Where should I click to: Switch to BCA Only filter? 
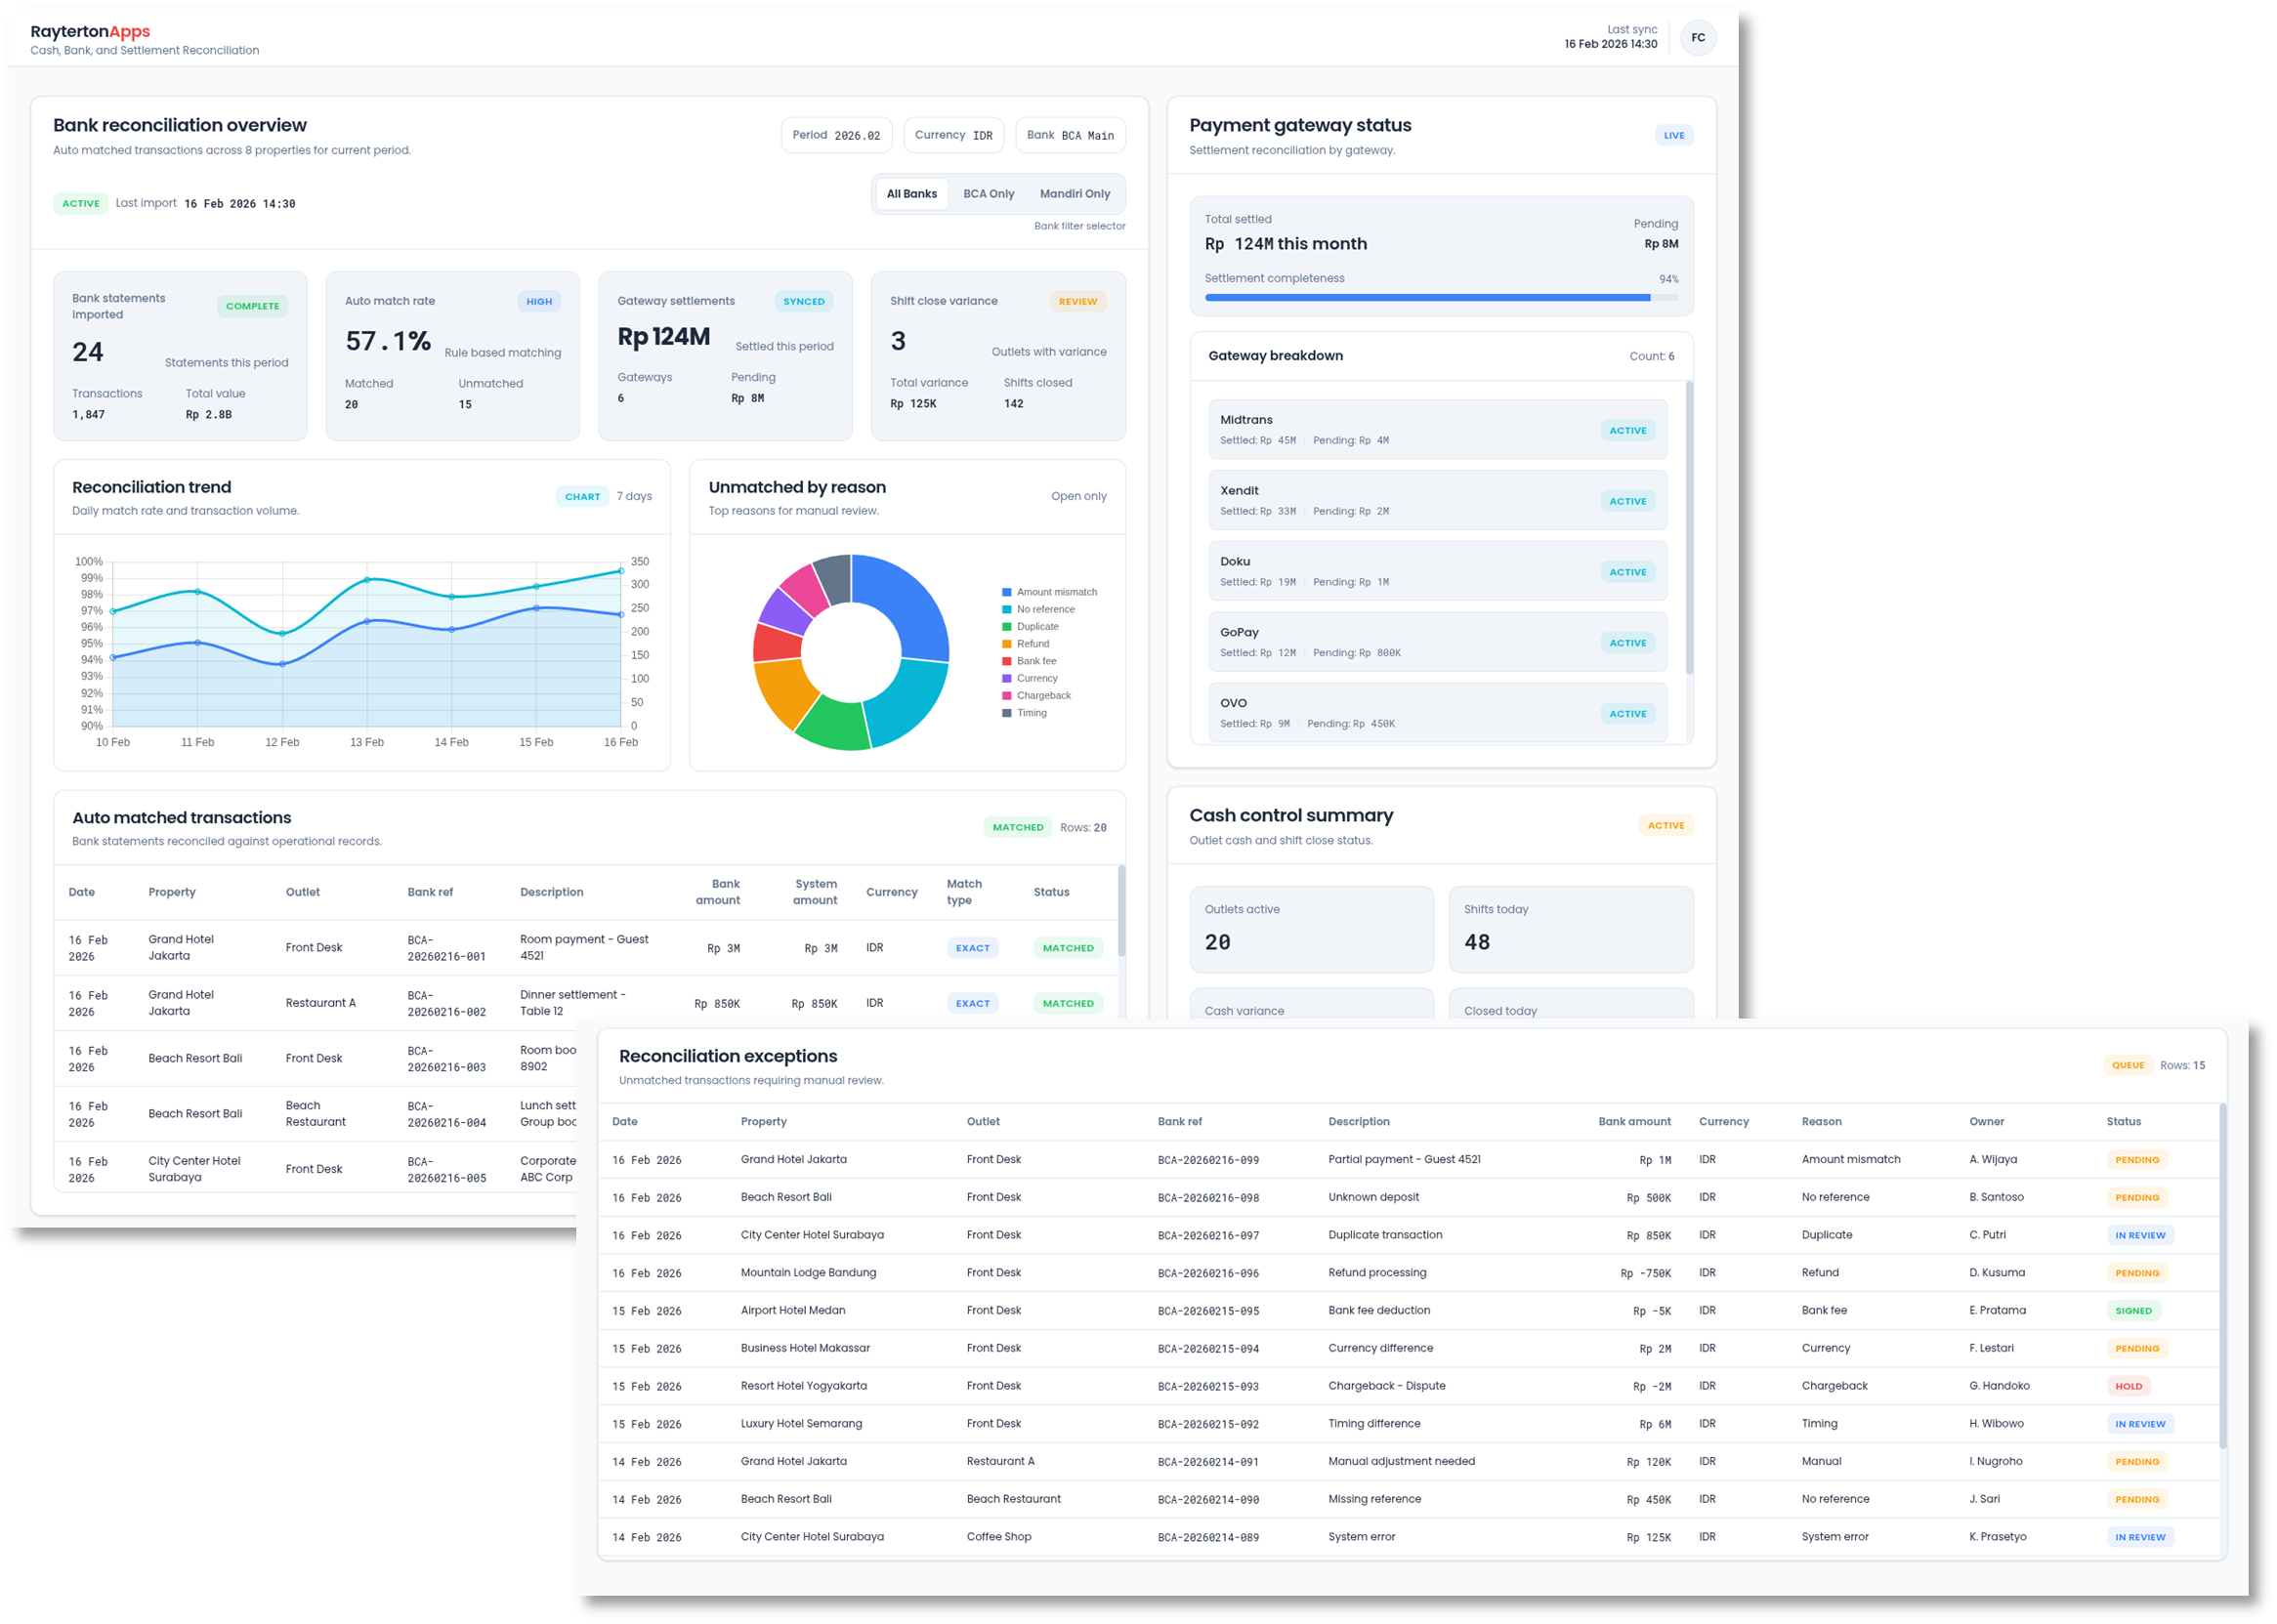tap(988, 194)
